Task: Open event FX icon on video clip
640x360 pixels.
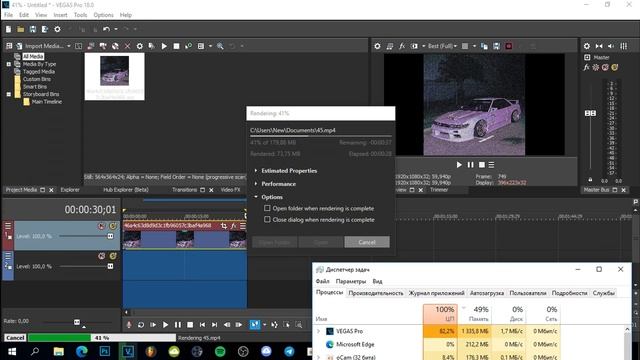Action: point(233,226)
